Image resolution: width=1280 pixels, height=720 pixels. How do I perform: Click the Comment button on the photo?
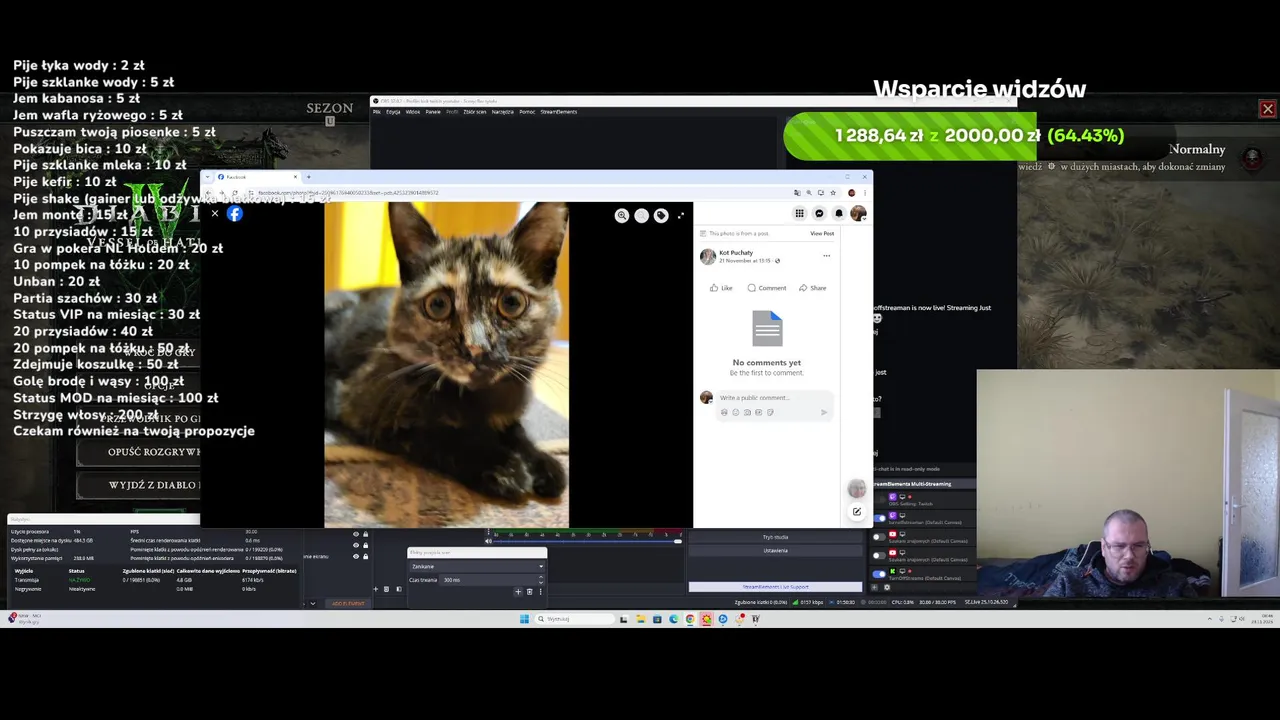[767, 288]
